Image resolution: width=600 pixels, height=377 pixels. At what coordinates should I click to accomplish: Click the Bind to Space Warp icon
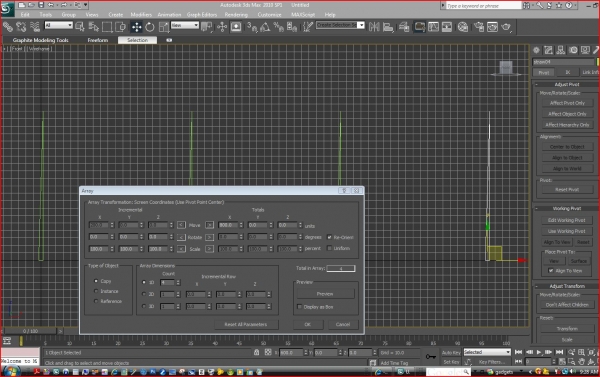point(35,27)
